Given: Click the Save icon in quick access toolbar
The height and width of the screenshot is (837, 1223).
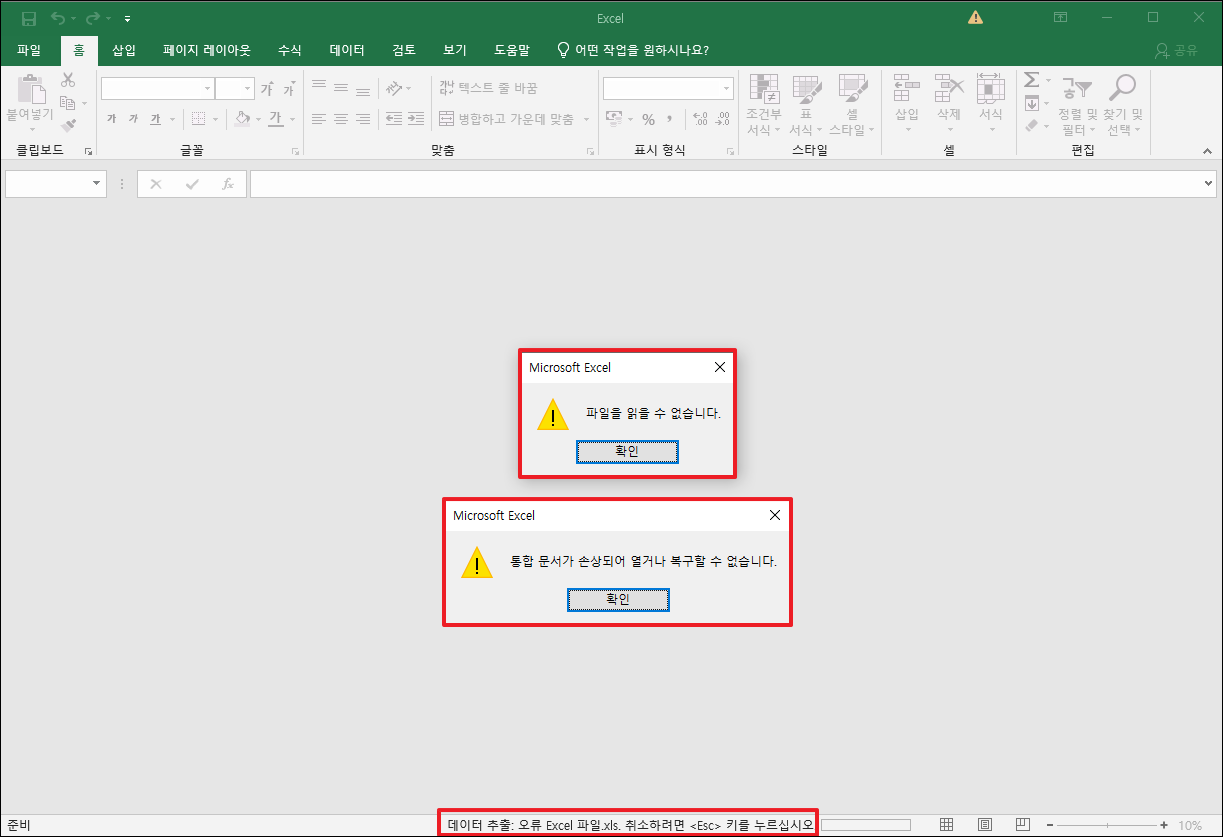Looking at the screenshot, I should pos(29,18).
